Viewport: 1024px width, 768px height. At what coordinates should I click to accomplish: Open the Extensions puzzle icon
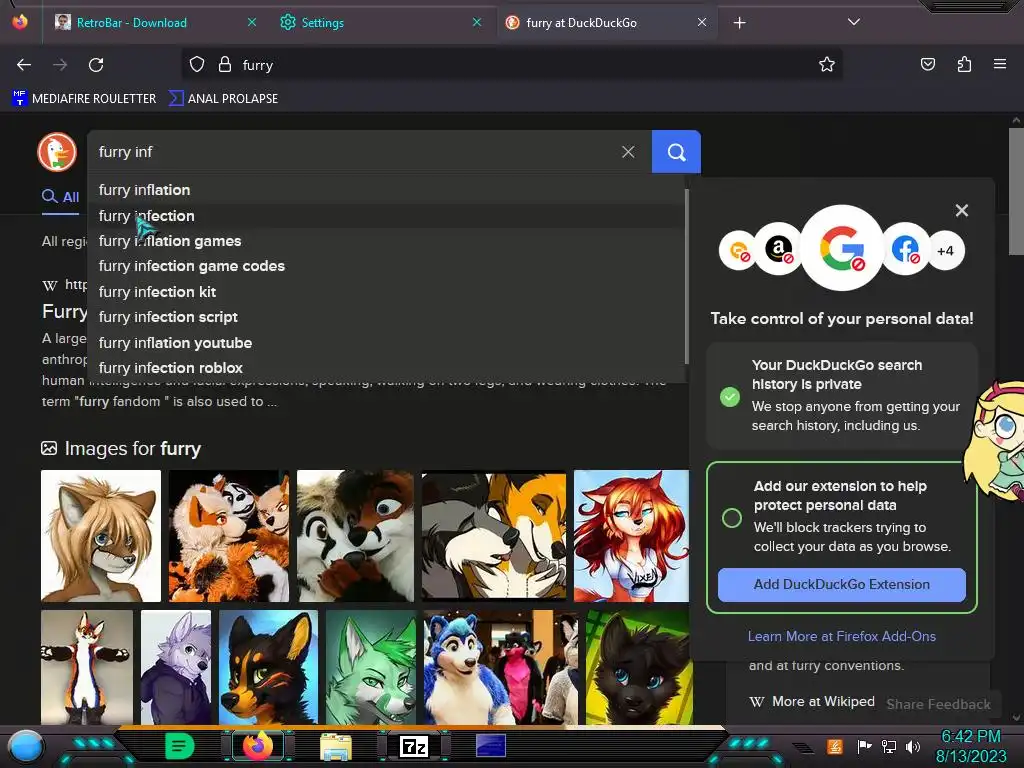point(964,64)
